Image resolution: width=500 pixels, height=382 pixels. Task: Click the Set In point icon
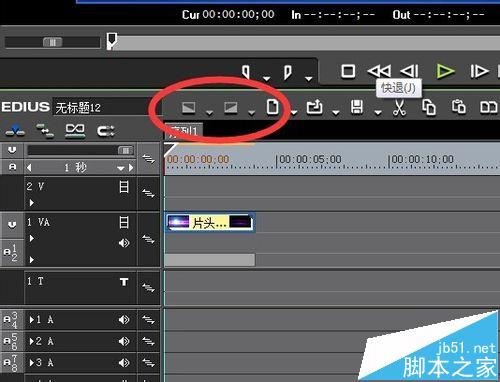[x=246, y=72]
